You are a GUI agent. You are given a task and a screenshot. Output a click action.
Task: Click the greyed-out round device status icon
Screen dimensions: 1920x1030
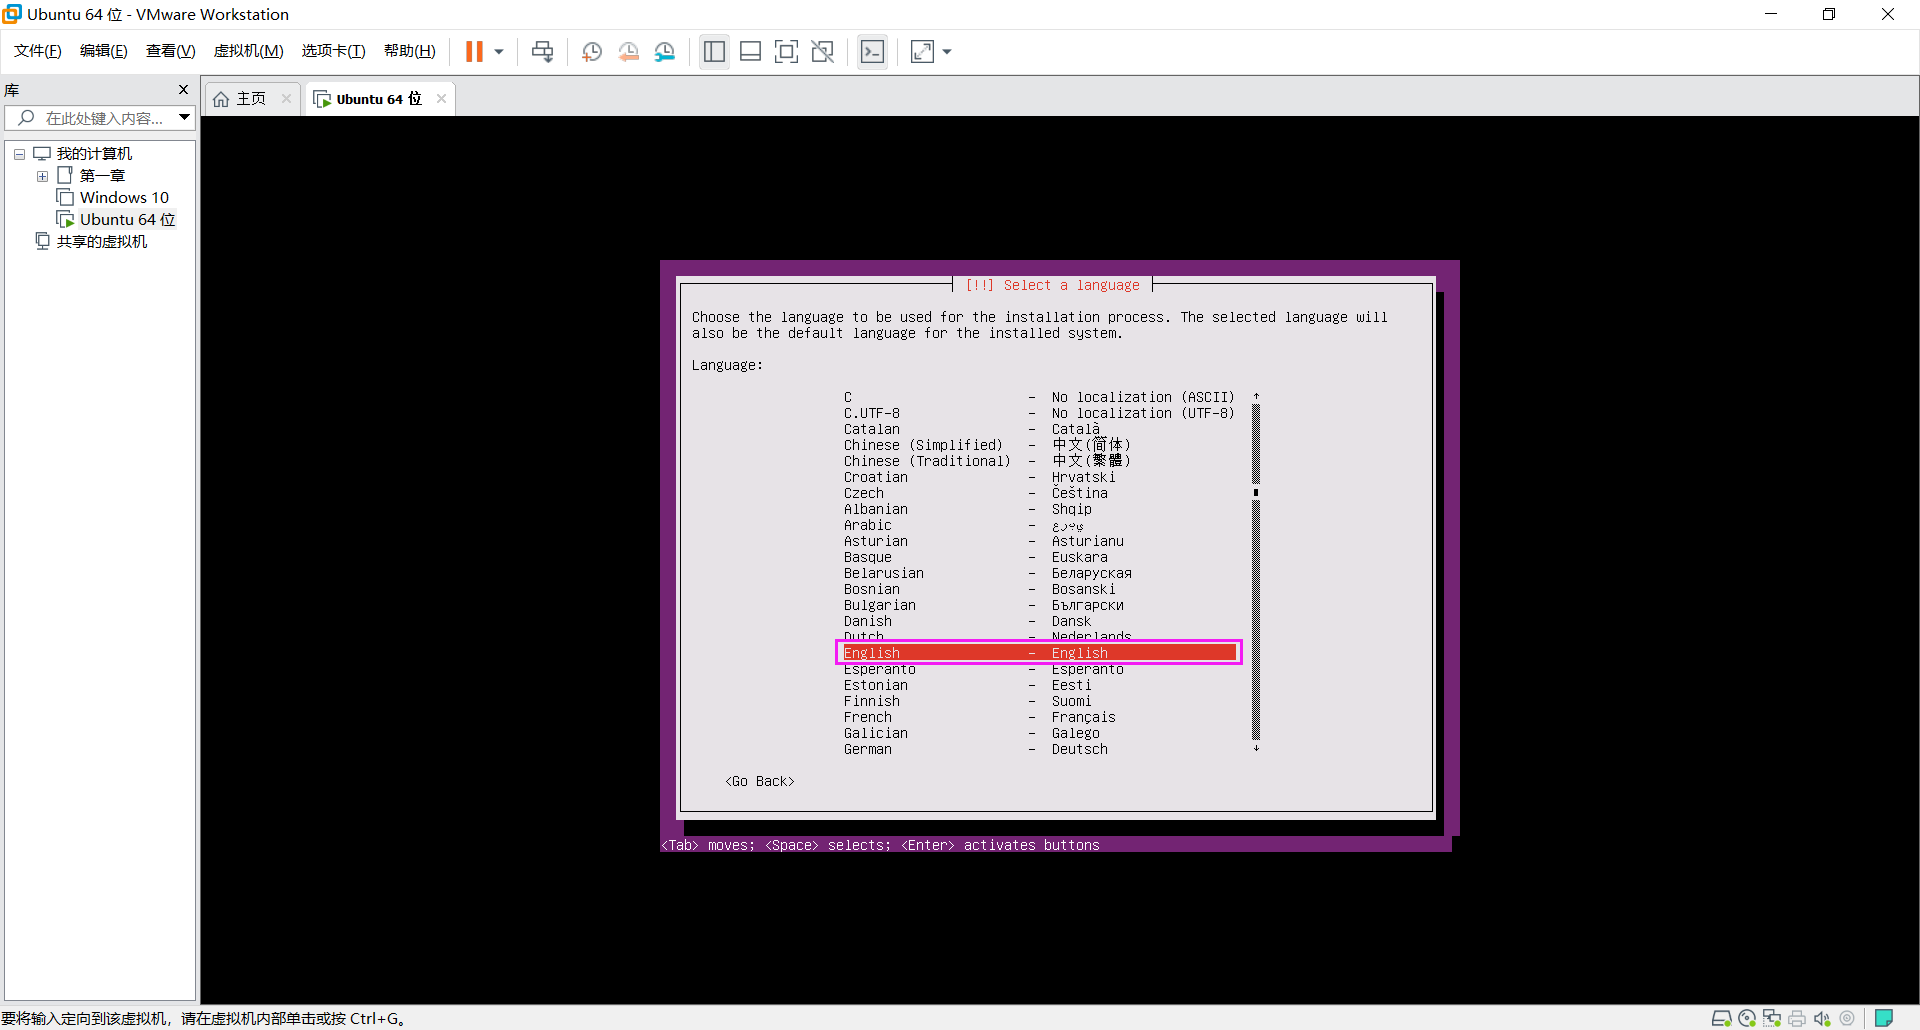1847,1018
